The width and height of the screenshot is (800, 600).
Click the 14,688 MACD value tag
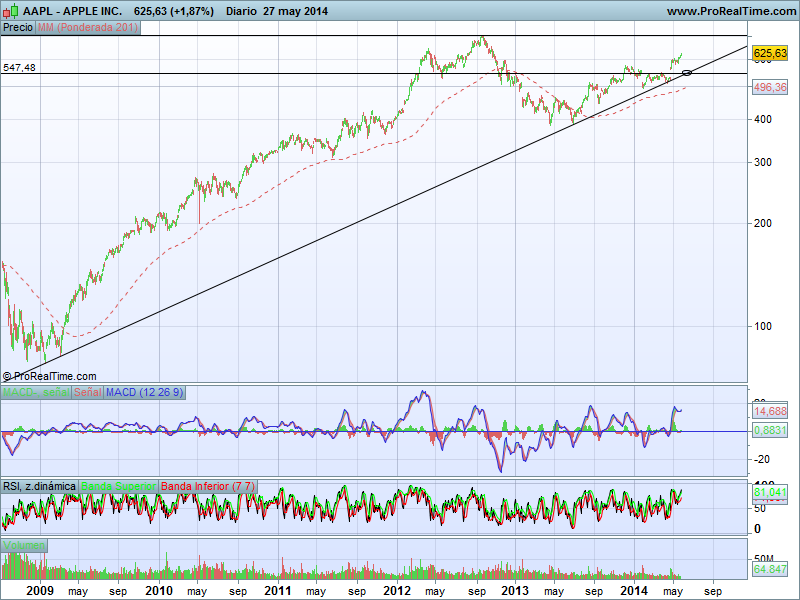coord(770,411)
